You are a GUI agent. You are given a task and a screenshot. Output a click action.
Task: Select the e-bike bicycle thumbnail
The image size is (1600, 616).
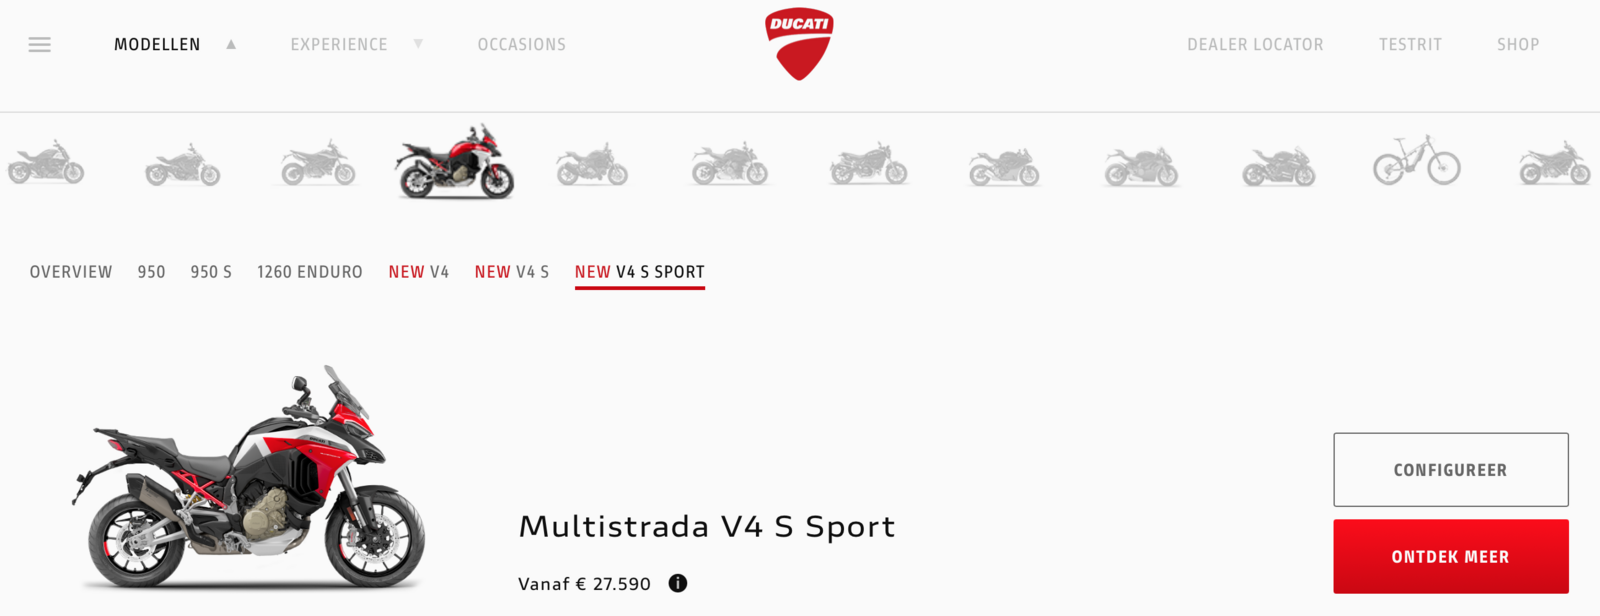[1416, 160]
